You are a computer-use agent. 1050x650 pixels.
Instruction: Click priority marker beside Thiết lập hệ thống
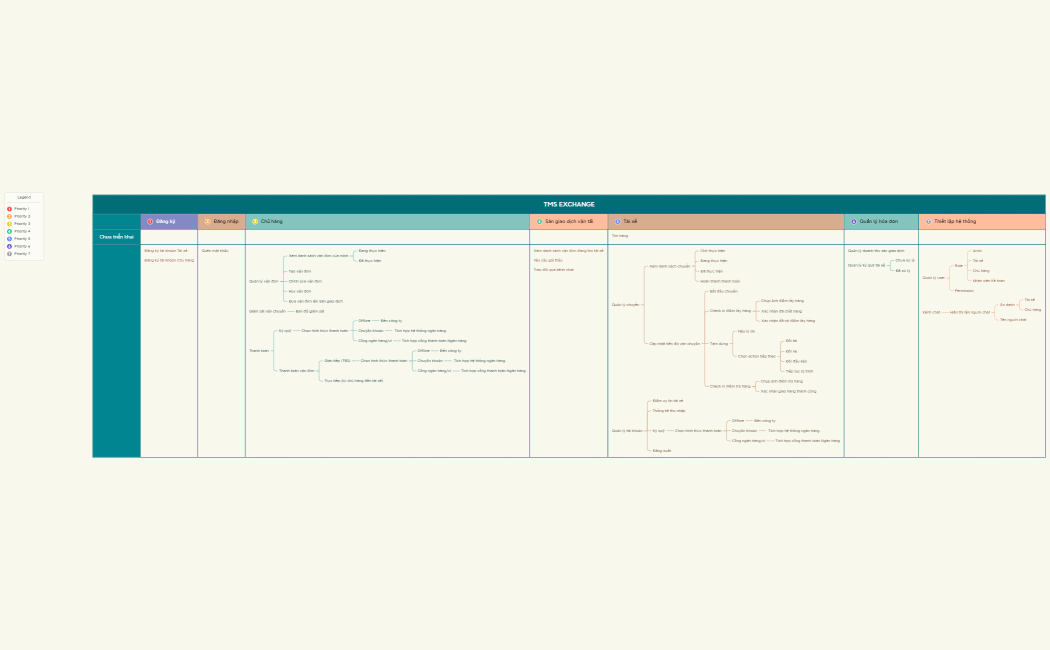click(x=928, y=221)
